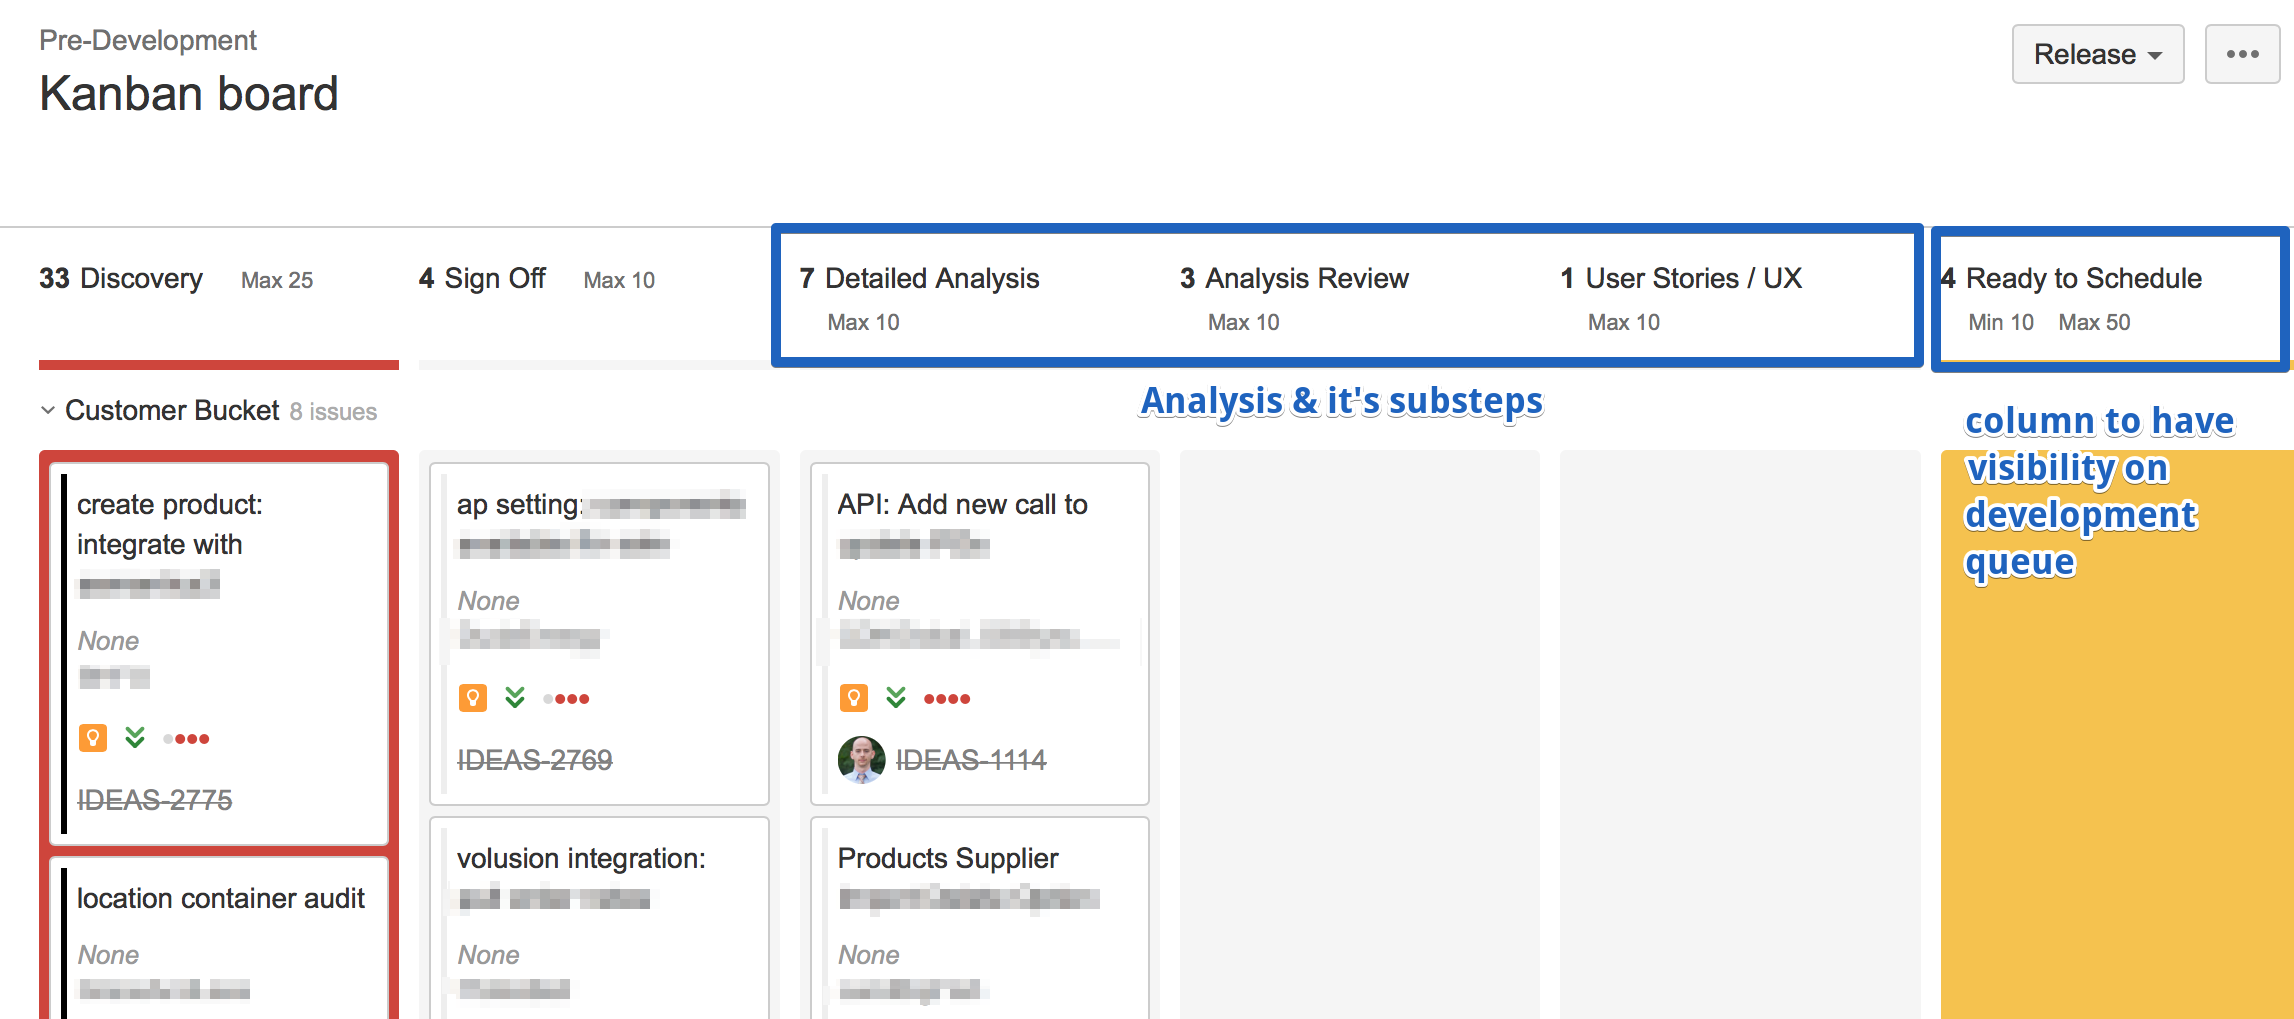Click the green priority arrows on IDEAS-2769 card
This screenshot has width=2294, height=1019.
click(x=515, y=698)
